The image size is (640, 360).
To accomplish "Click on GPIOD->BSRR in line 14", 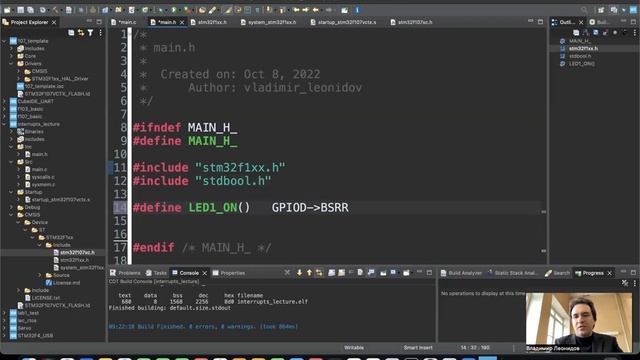I will [x=310, y=207].
